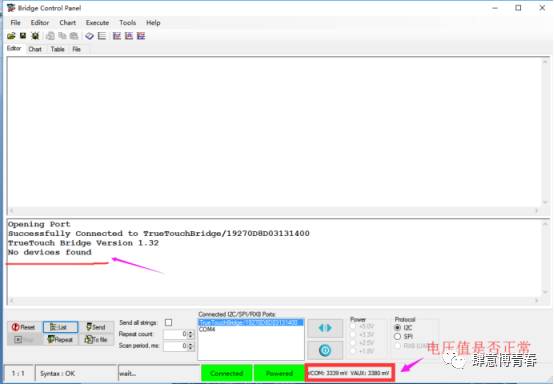Viewport: 554px width, 385px height.
Task: Select the +2.5V power option
Action: tap(353, 343)
